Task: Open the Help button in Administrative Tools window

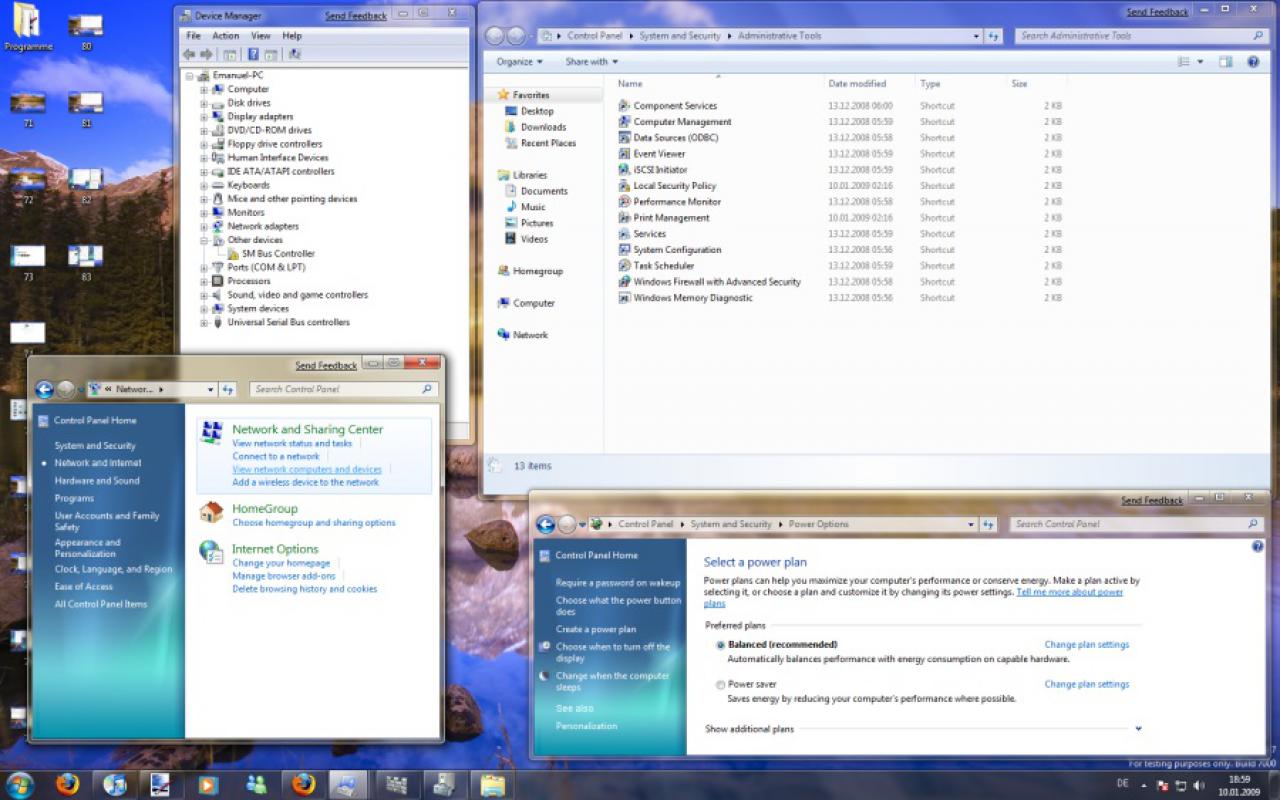Action: coord(1253,62)
